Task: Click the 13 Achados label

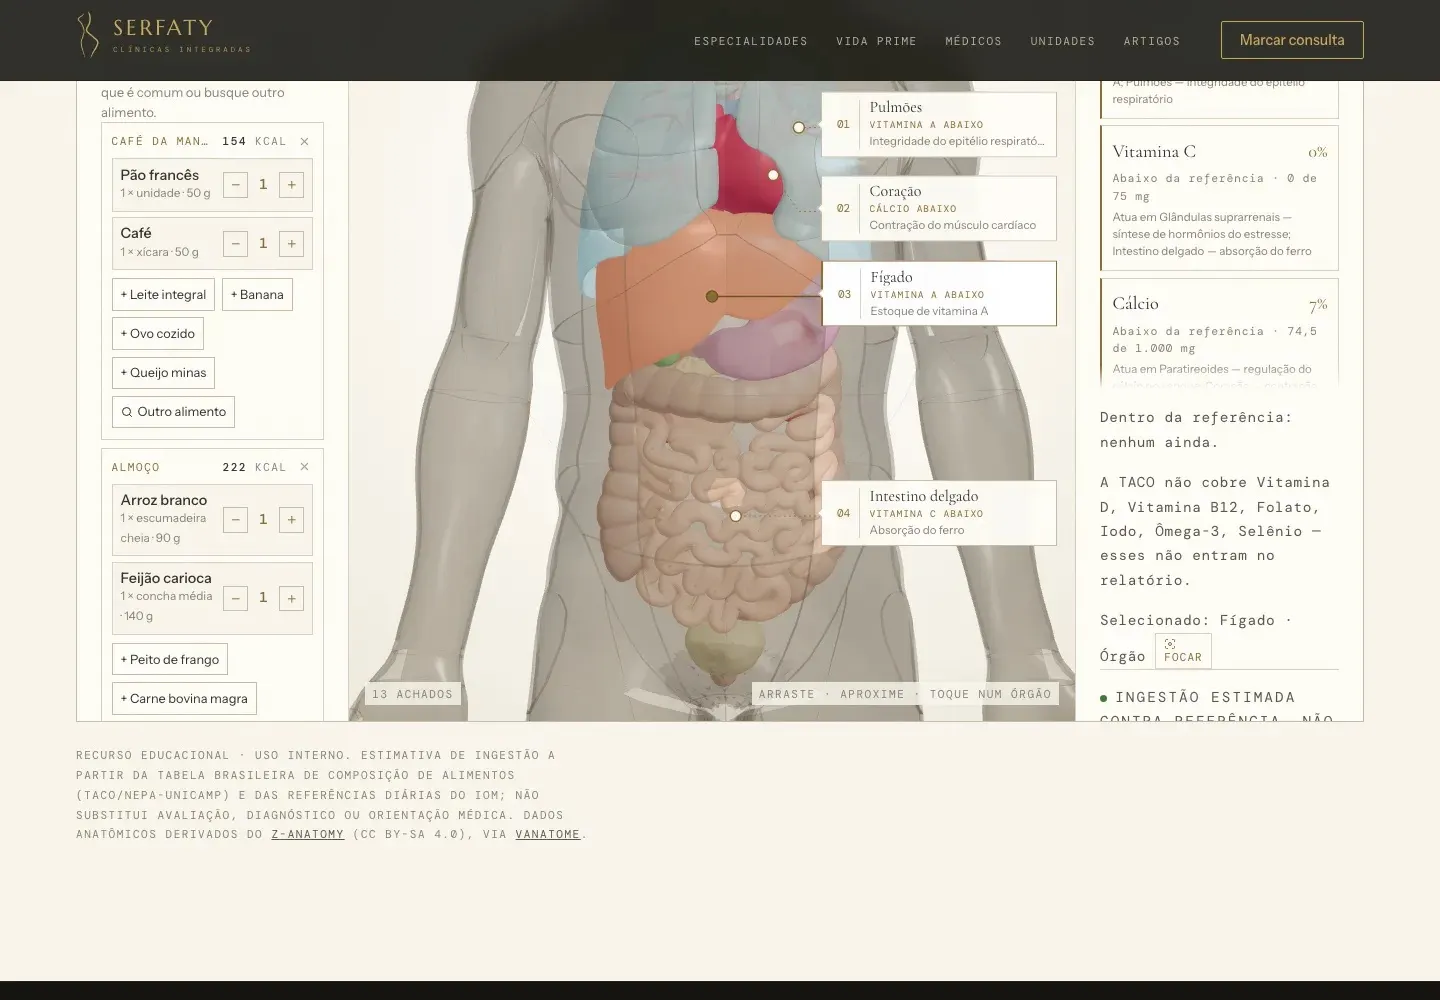Action: (x=412, y=694)
